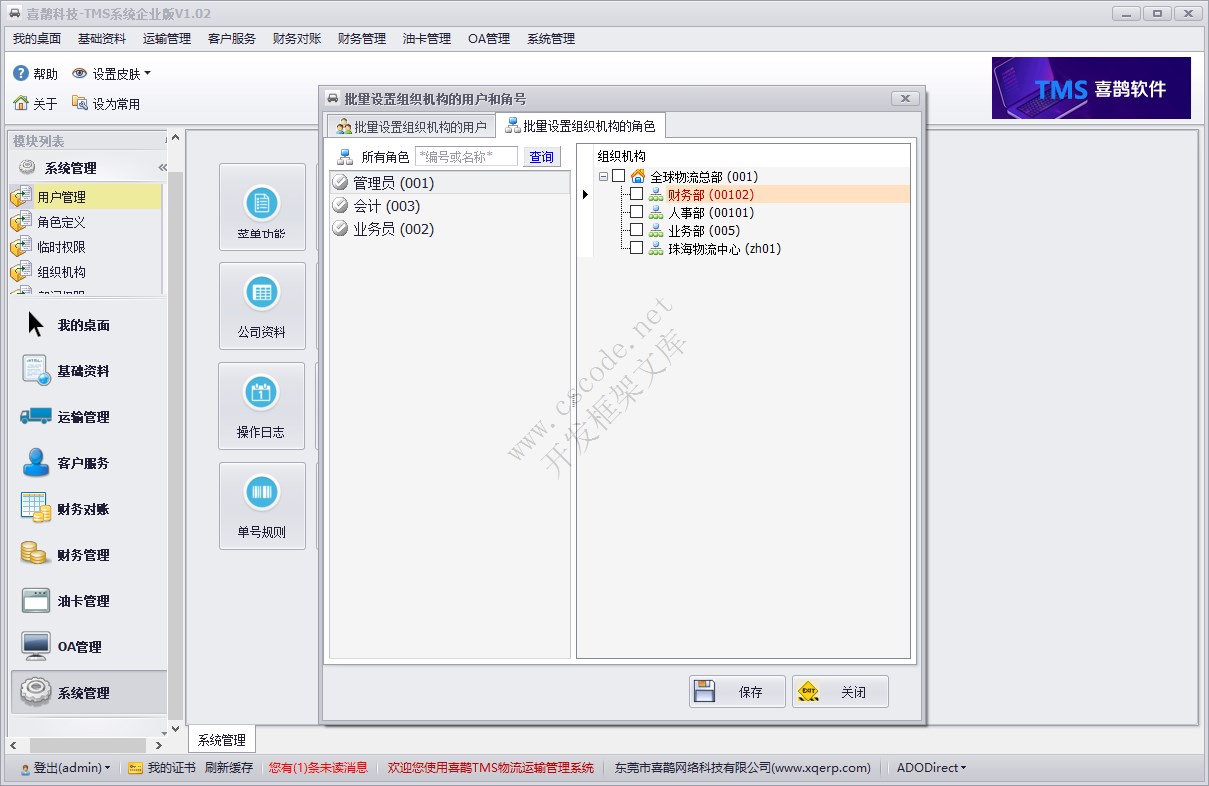Click the module list scroll-down arrow
1209x786 pixels.
click(x=175, y=730)
